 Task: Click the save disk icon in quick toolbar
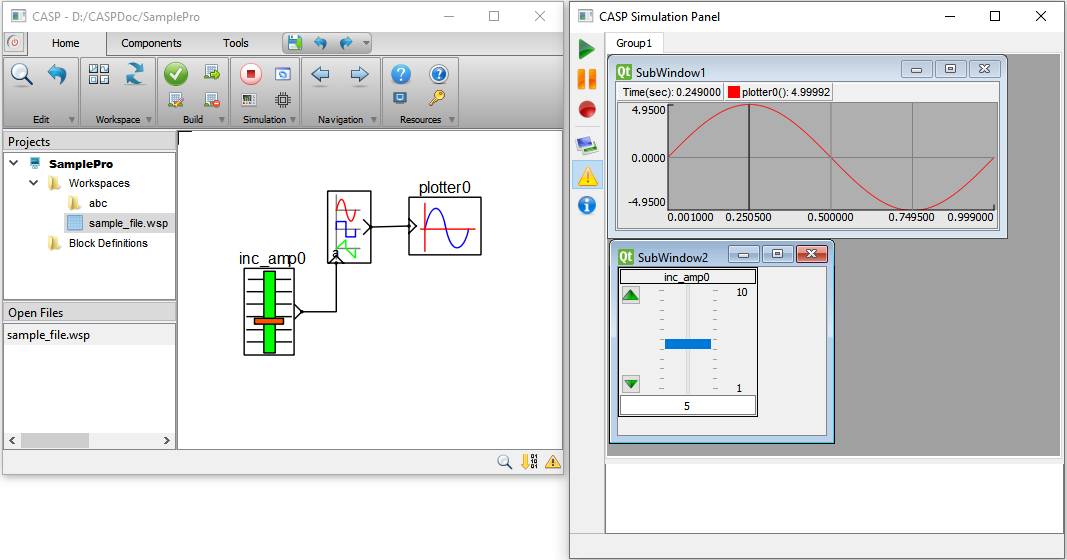pos(294,43)
